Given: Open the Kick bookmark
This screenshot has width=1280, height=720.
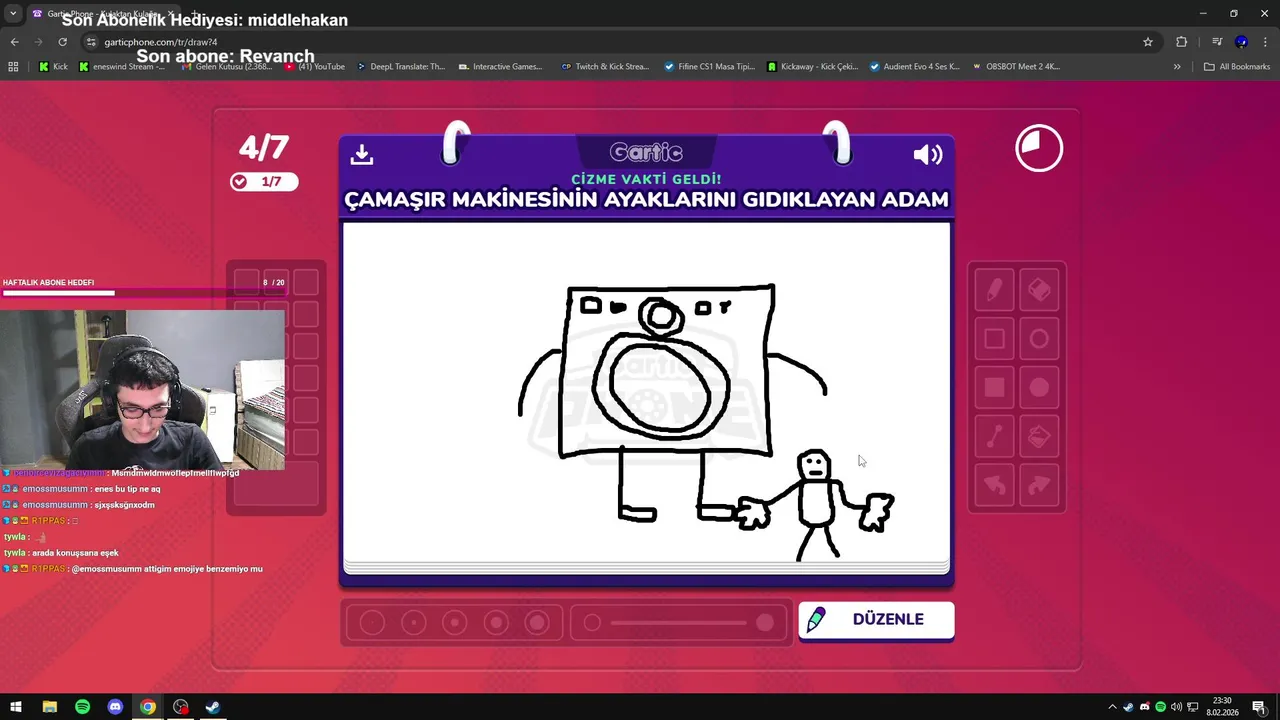Looking at the screenshot, I should tap(53, 67).
